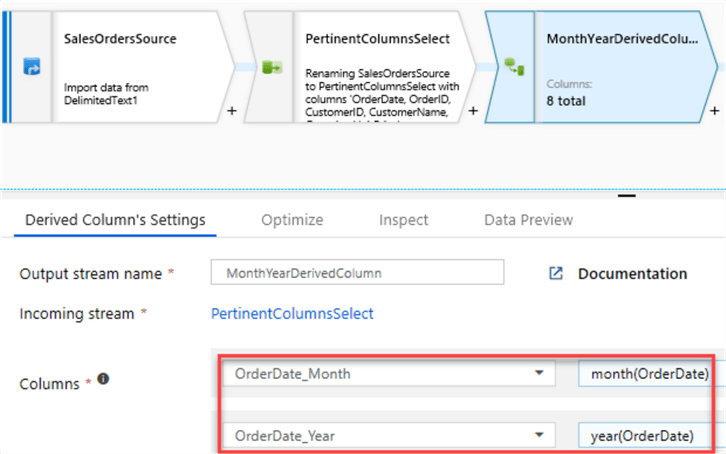Click the panel resize handle bar
Image resolution: width=726 pixels, height=454 pixels.
626,196
